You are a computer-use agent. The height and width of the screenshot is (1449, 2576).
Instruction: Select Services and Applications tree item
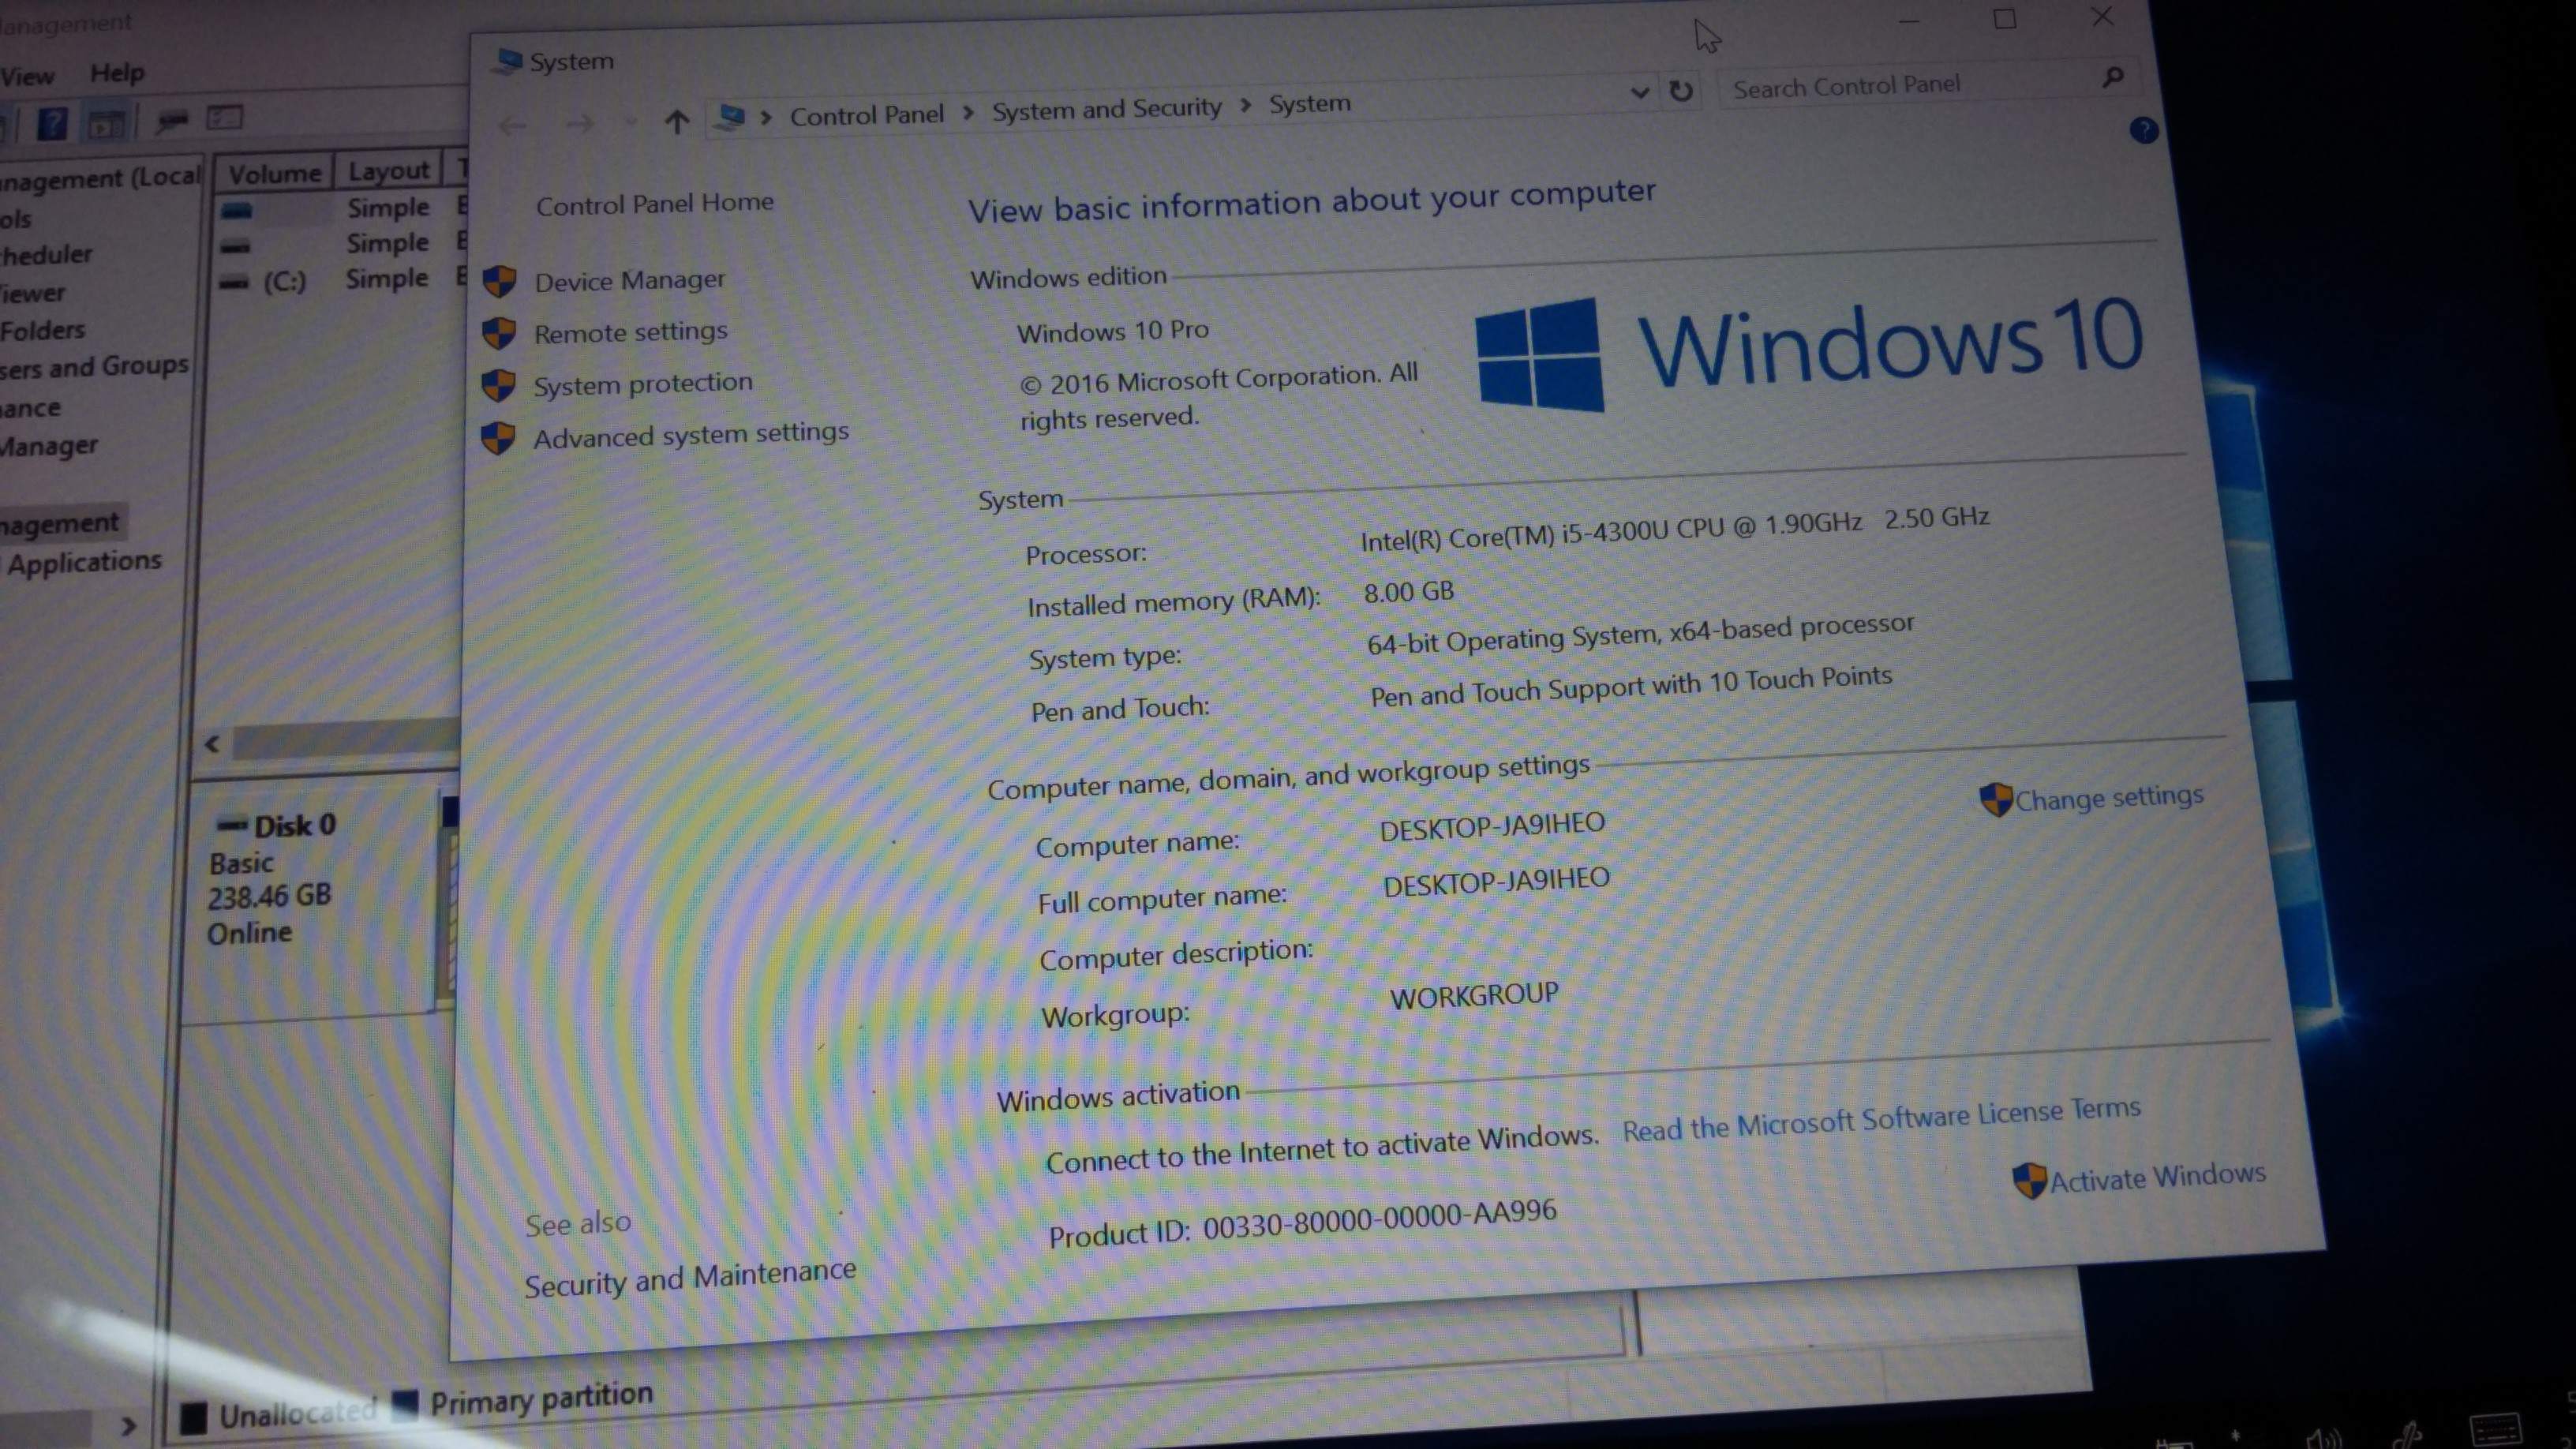[x=84, y=562]
